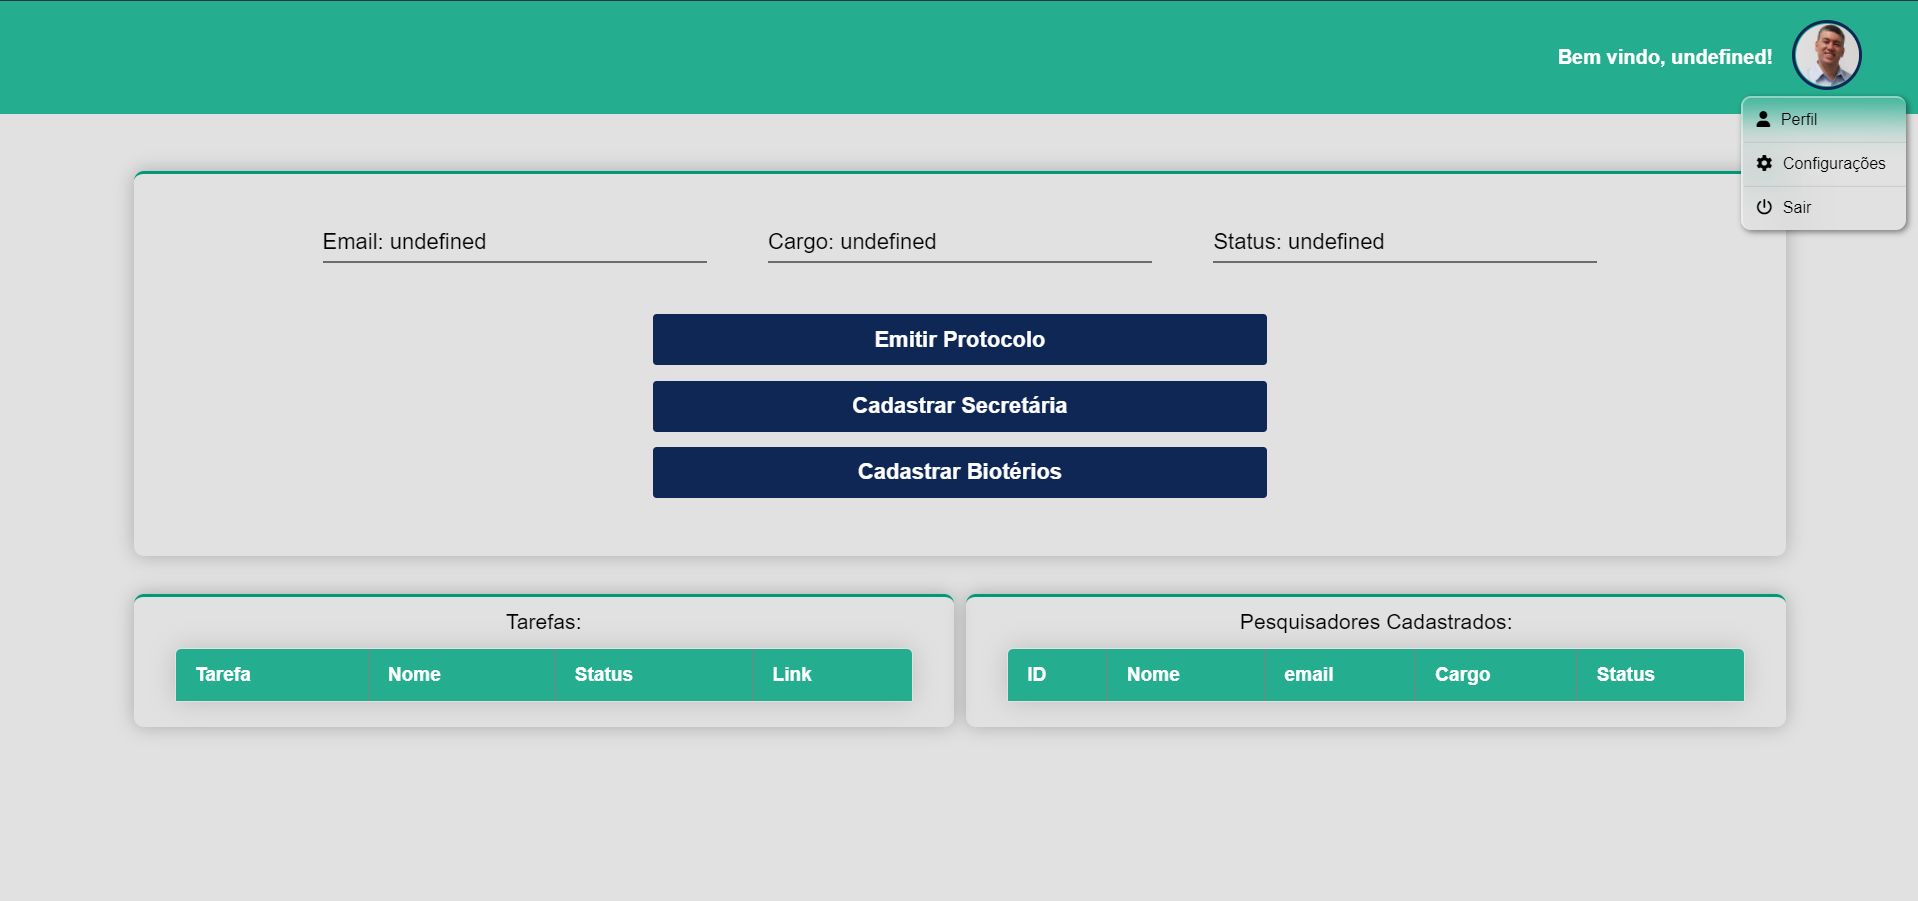Screen dimensions: 1918x901
Task: Click the Cadastrar Secretária button
Action: 959,406
